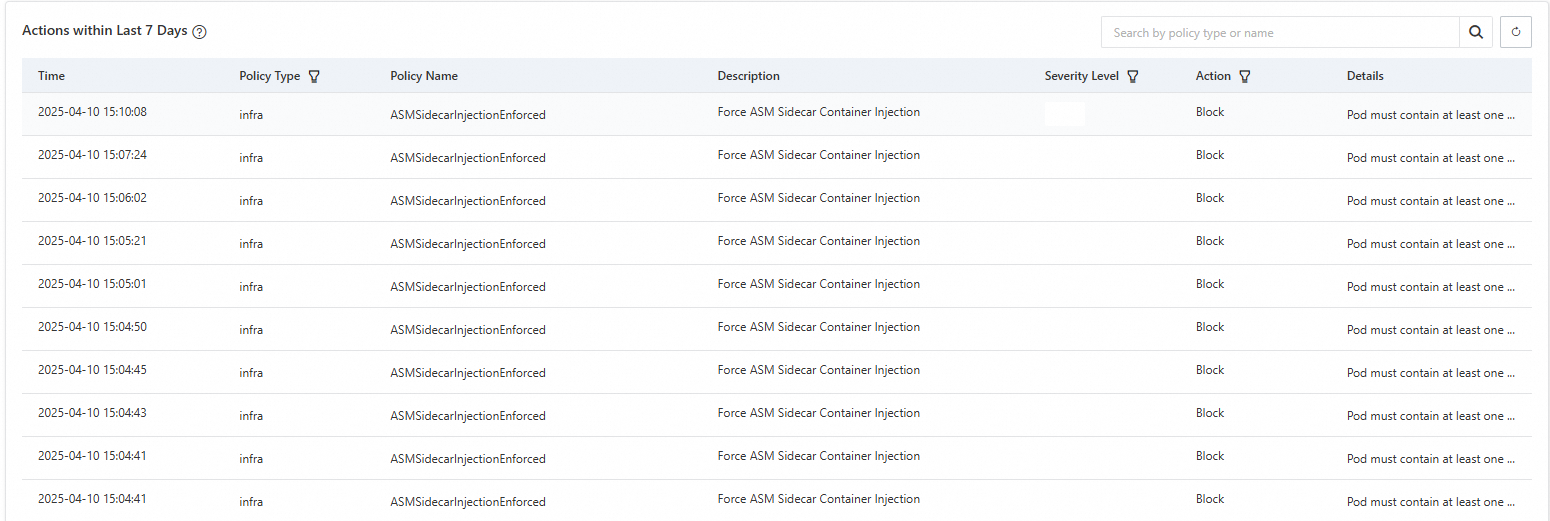Click the magnifier search button
The width and height of the screenshot is (1550, 521).
[1476, 32]
